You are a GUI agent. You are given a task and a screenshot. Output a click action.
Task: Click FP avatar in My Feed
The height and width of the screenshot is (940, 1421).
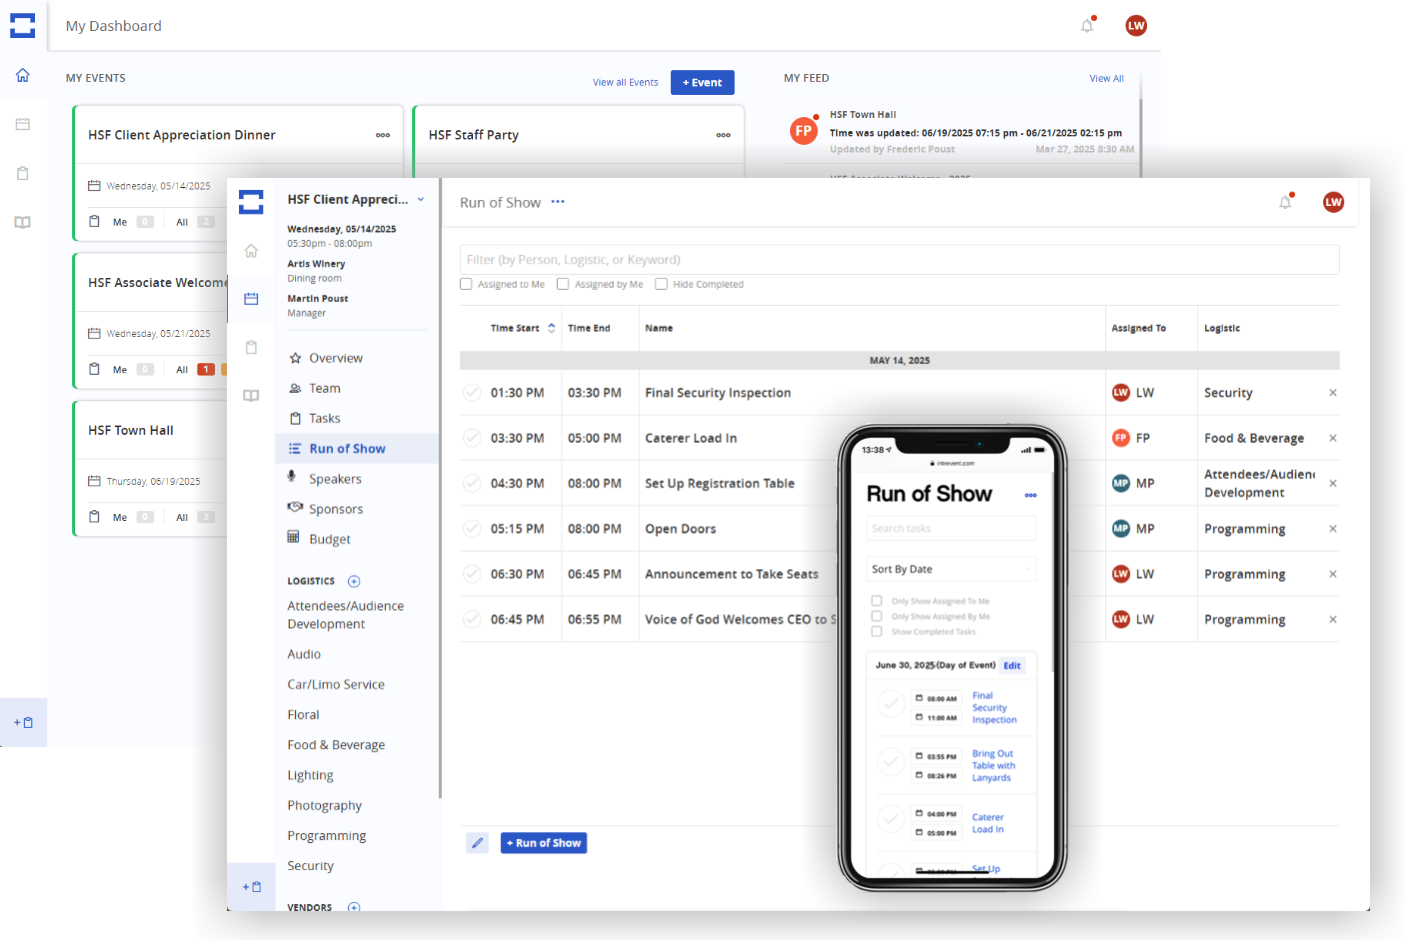tap(803, 131)
